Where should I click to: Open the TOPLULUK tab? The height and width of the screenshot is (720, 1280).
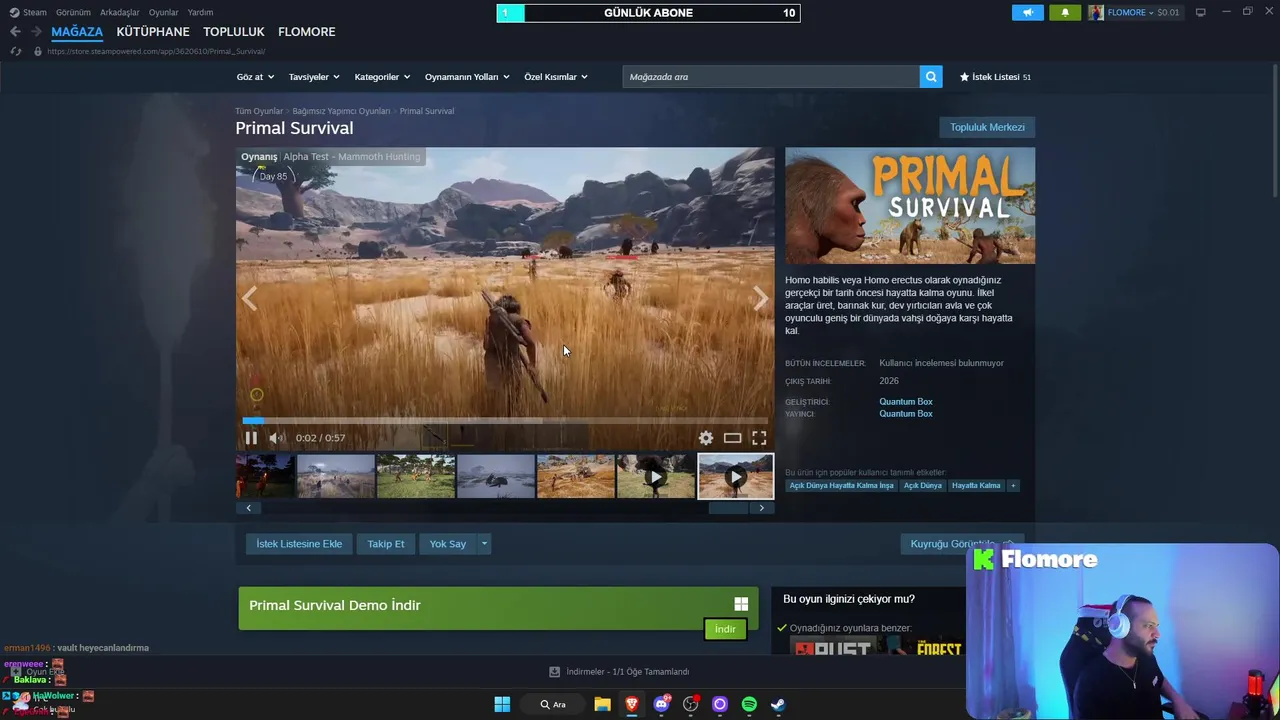point(234,32)
